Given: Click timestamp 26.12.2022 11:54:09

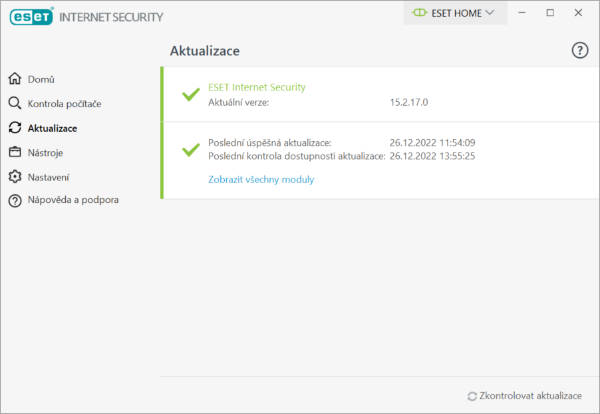Looking at the screenshot, I should pos(432,142).
